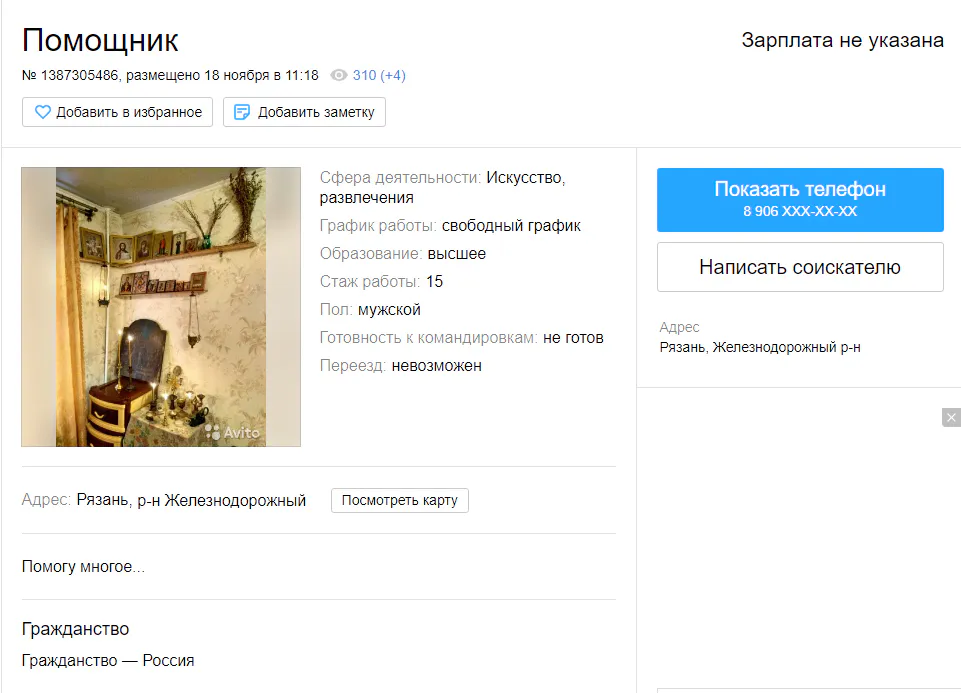Click the masked phone number 8 906 XXX-XX-XX
This screenshot has height=693, width=961.
pos(800,211)
